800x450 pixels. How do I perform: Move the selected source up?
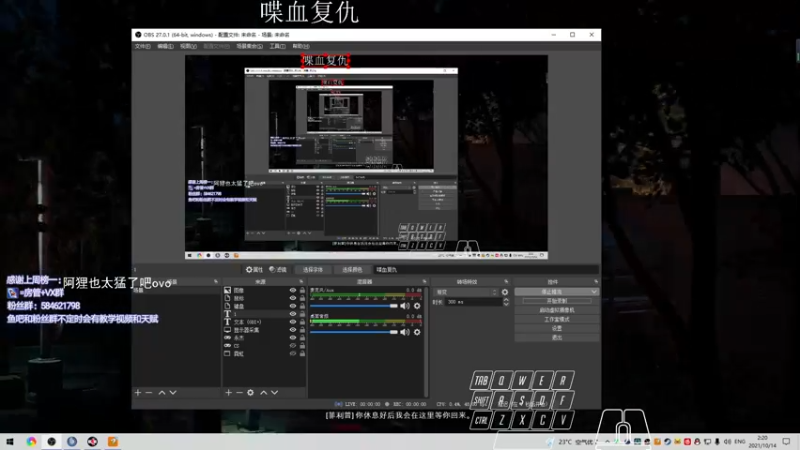[x=264, y=392]
